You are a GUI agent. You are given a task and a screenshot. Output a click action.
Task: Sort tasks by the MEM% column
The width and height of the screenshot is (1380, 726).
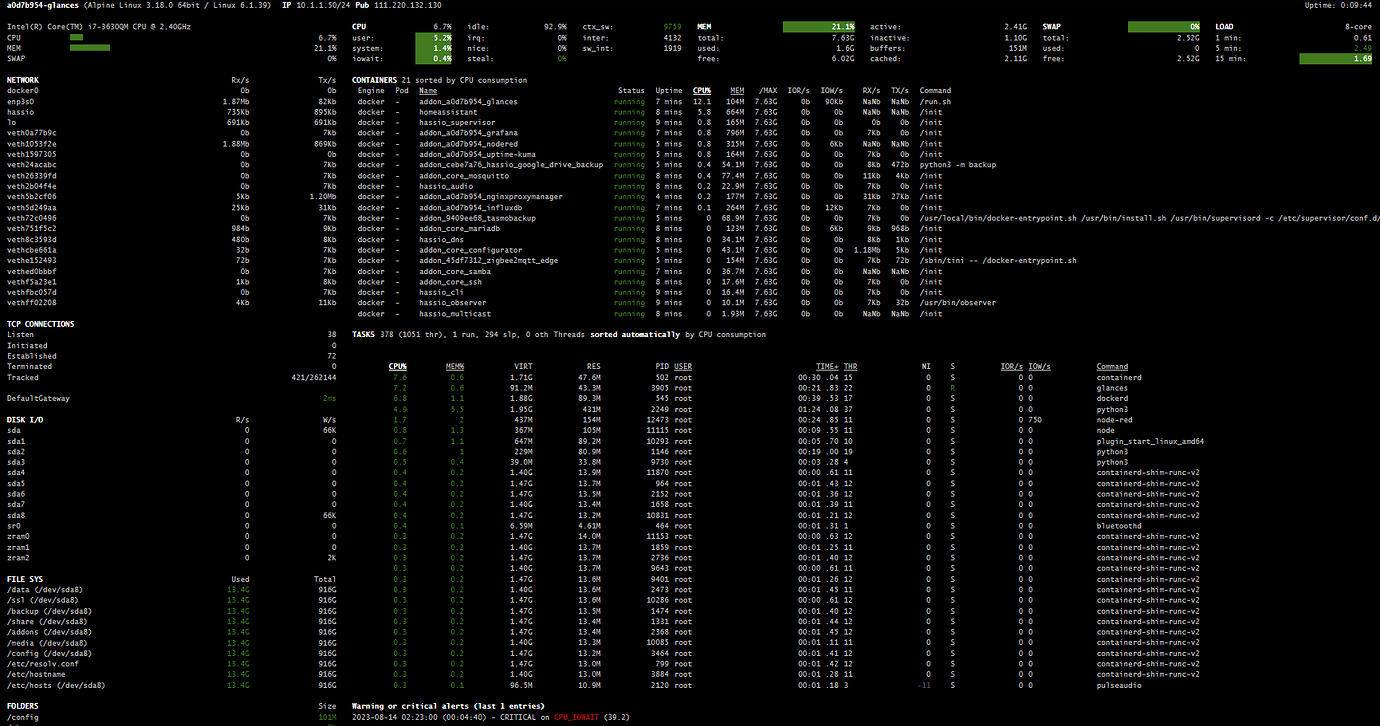pyautogui.click(x=455, y=366)
